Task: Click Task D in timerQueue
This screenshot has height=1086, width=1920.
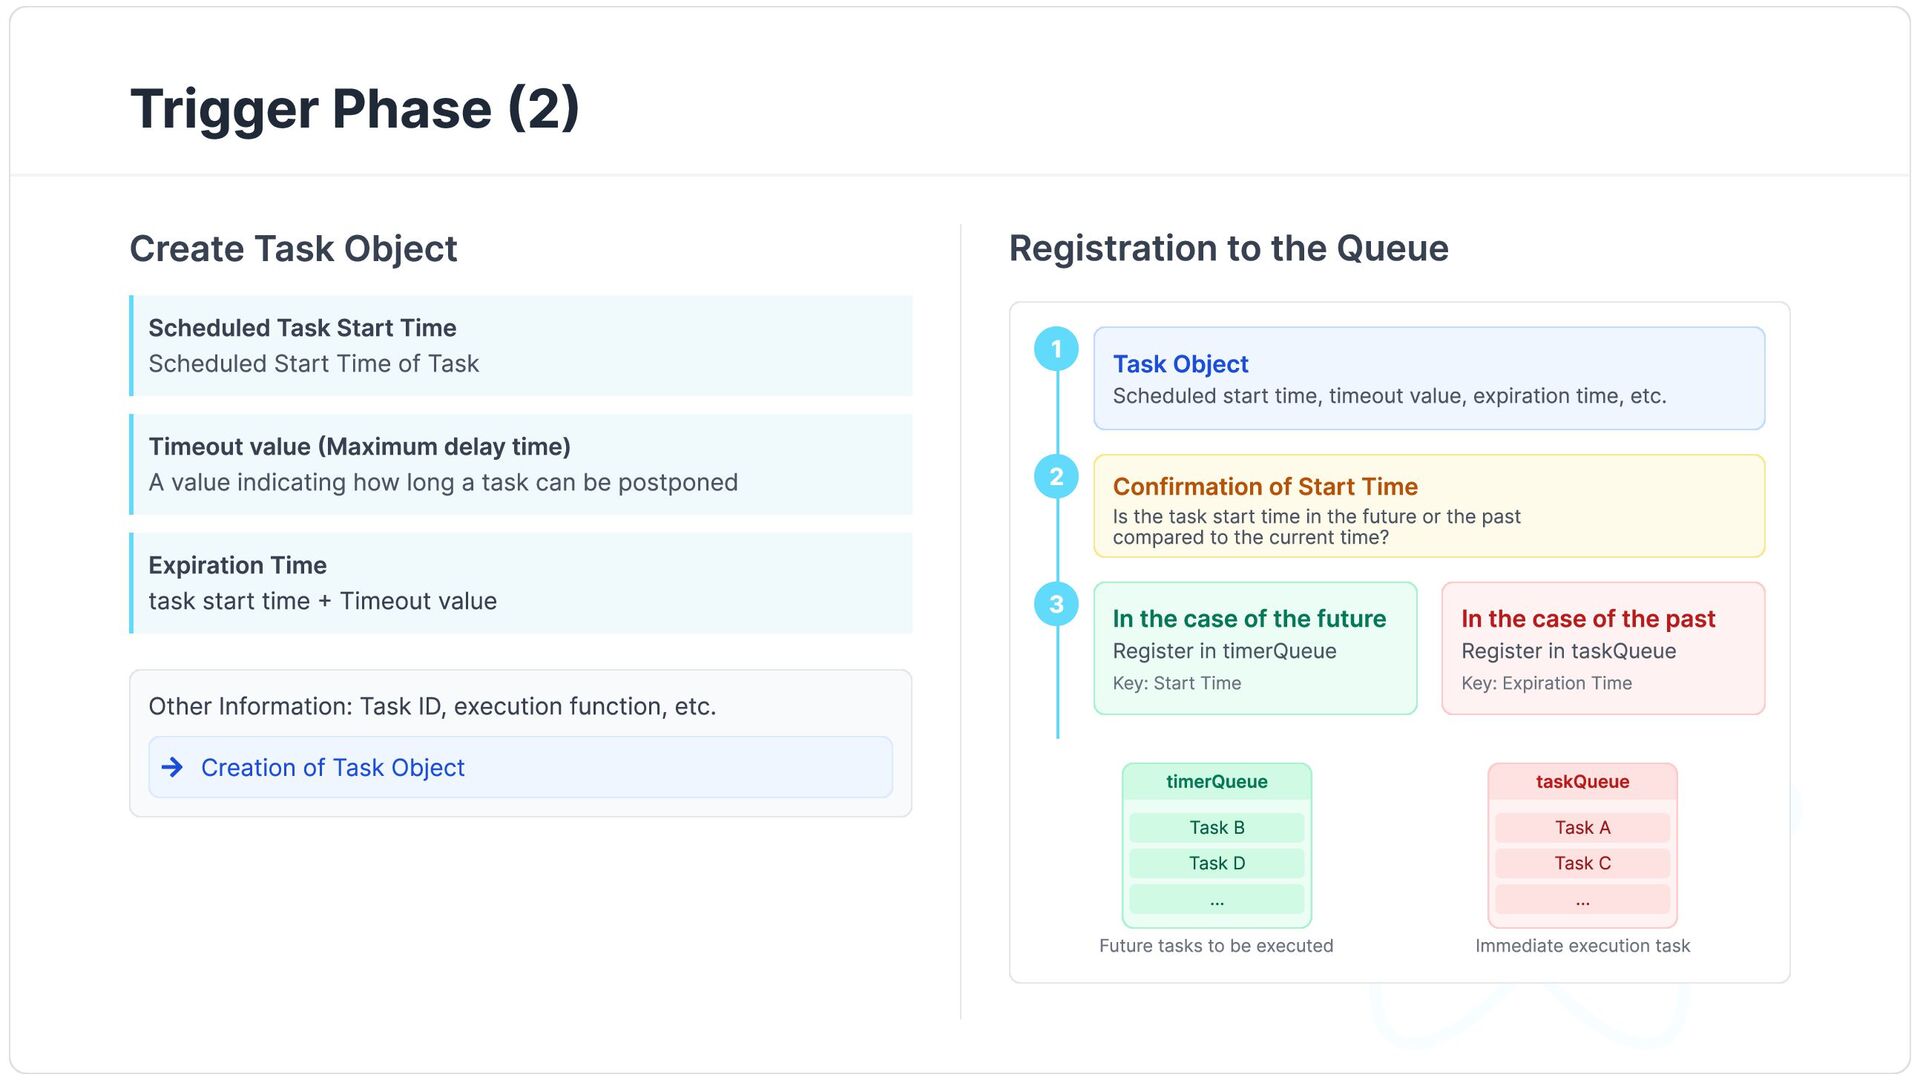Action: (1217, 863)
